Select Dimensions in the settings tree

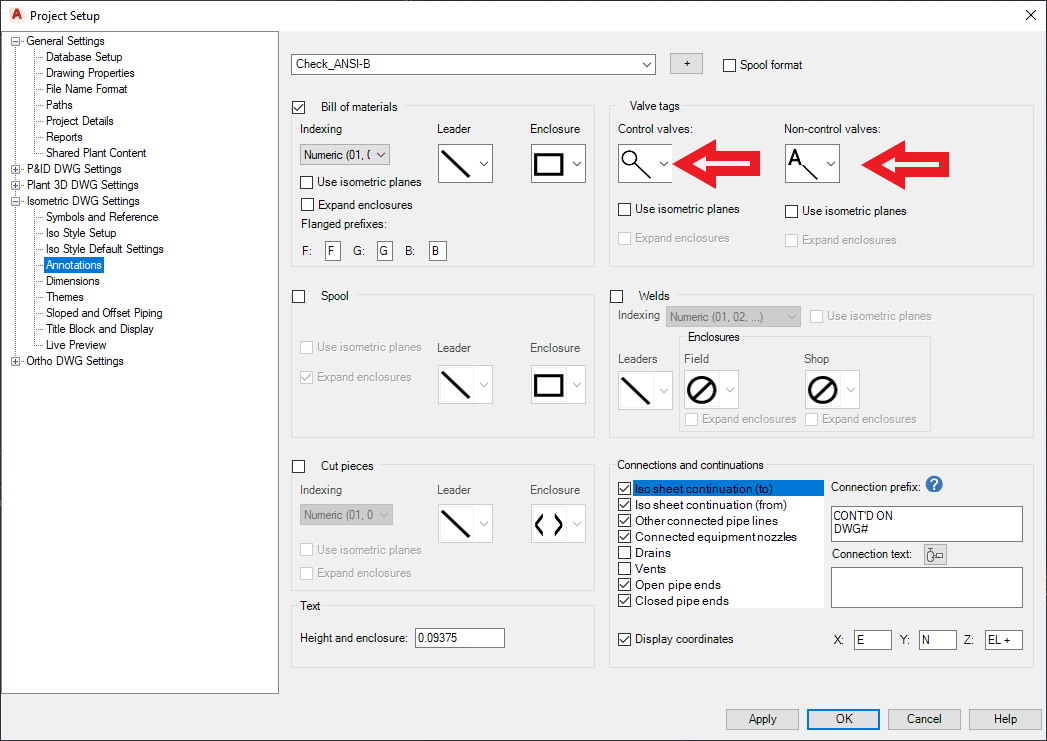(x=72, y=280)
